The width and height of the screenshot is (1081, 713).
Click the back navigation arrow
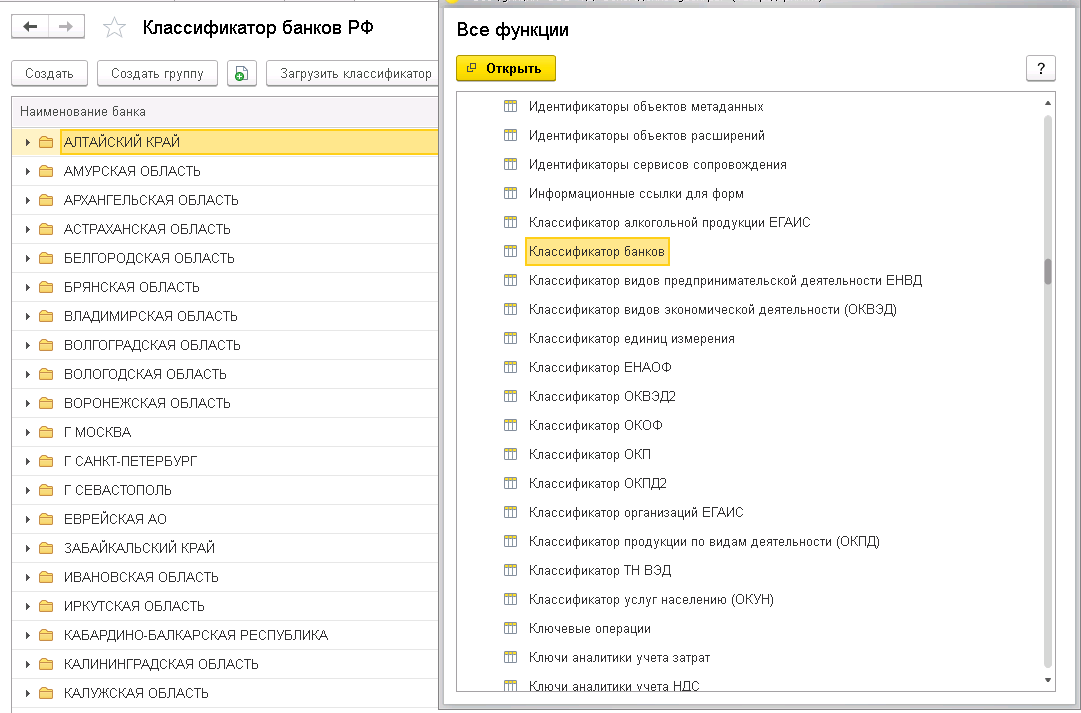[29, 28]
